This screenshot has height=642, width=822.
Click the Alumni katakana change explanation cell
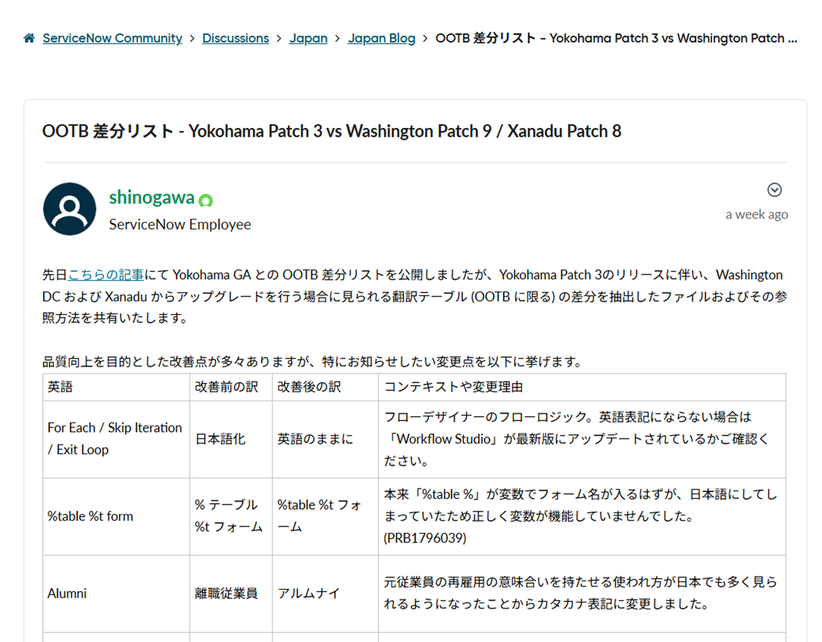(582, 593)
